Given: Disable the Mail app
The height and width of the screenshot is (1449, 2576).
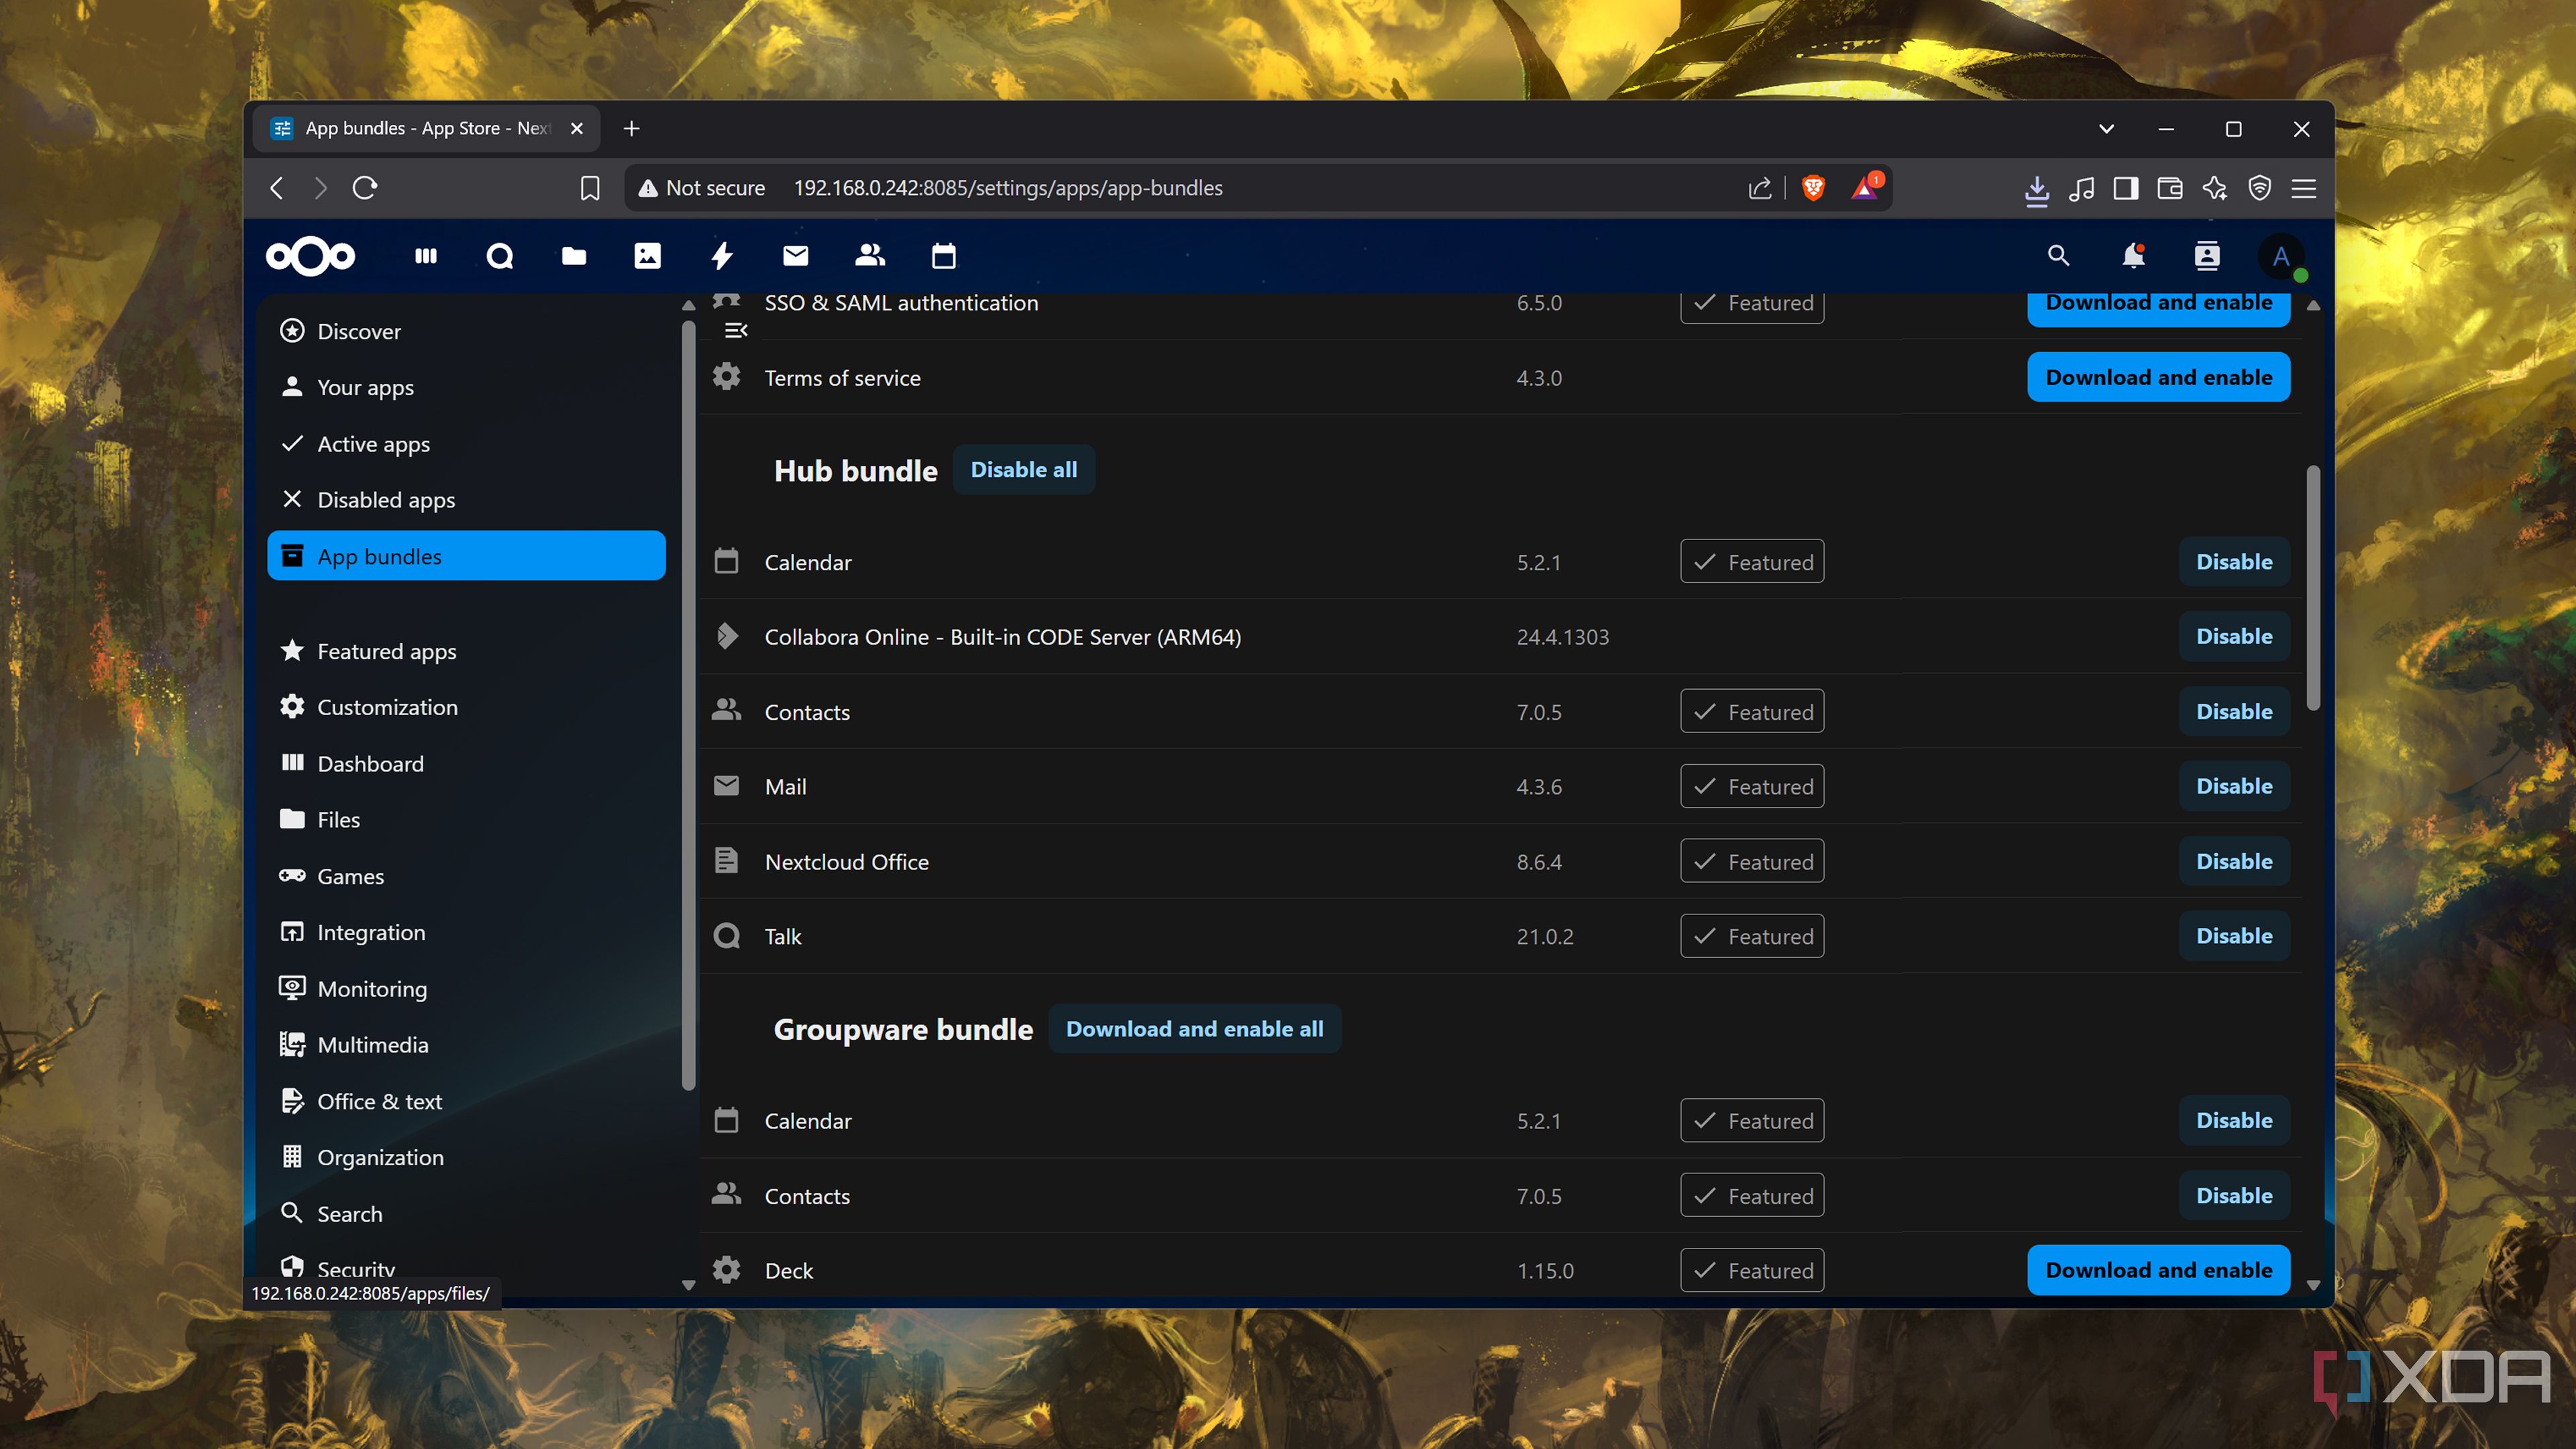Looking at the screenshot, I should pos(2234,786).
